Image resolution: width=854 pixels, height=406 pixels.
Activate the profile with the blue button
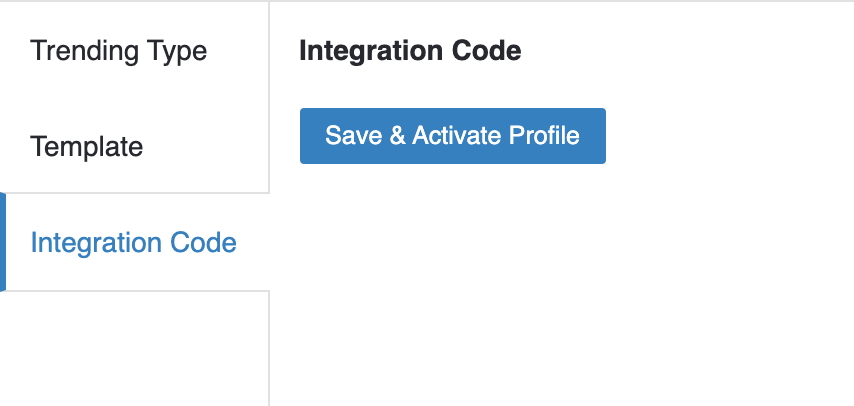(x=452, y=136)
